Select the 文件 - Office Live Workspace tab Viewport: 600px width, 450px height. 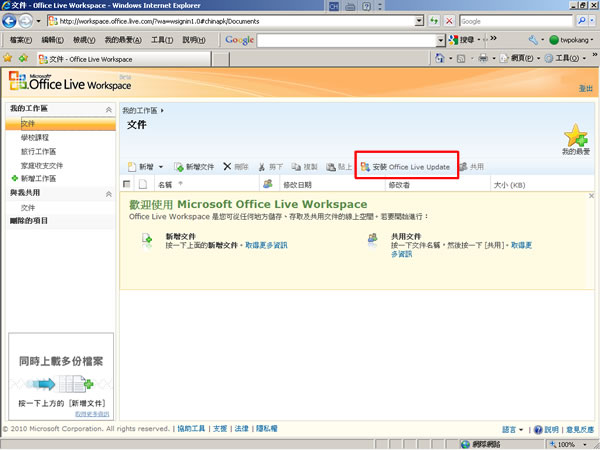point(123,59)
